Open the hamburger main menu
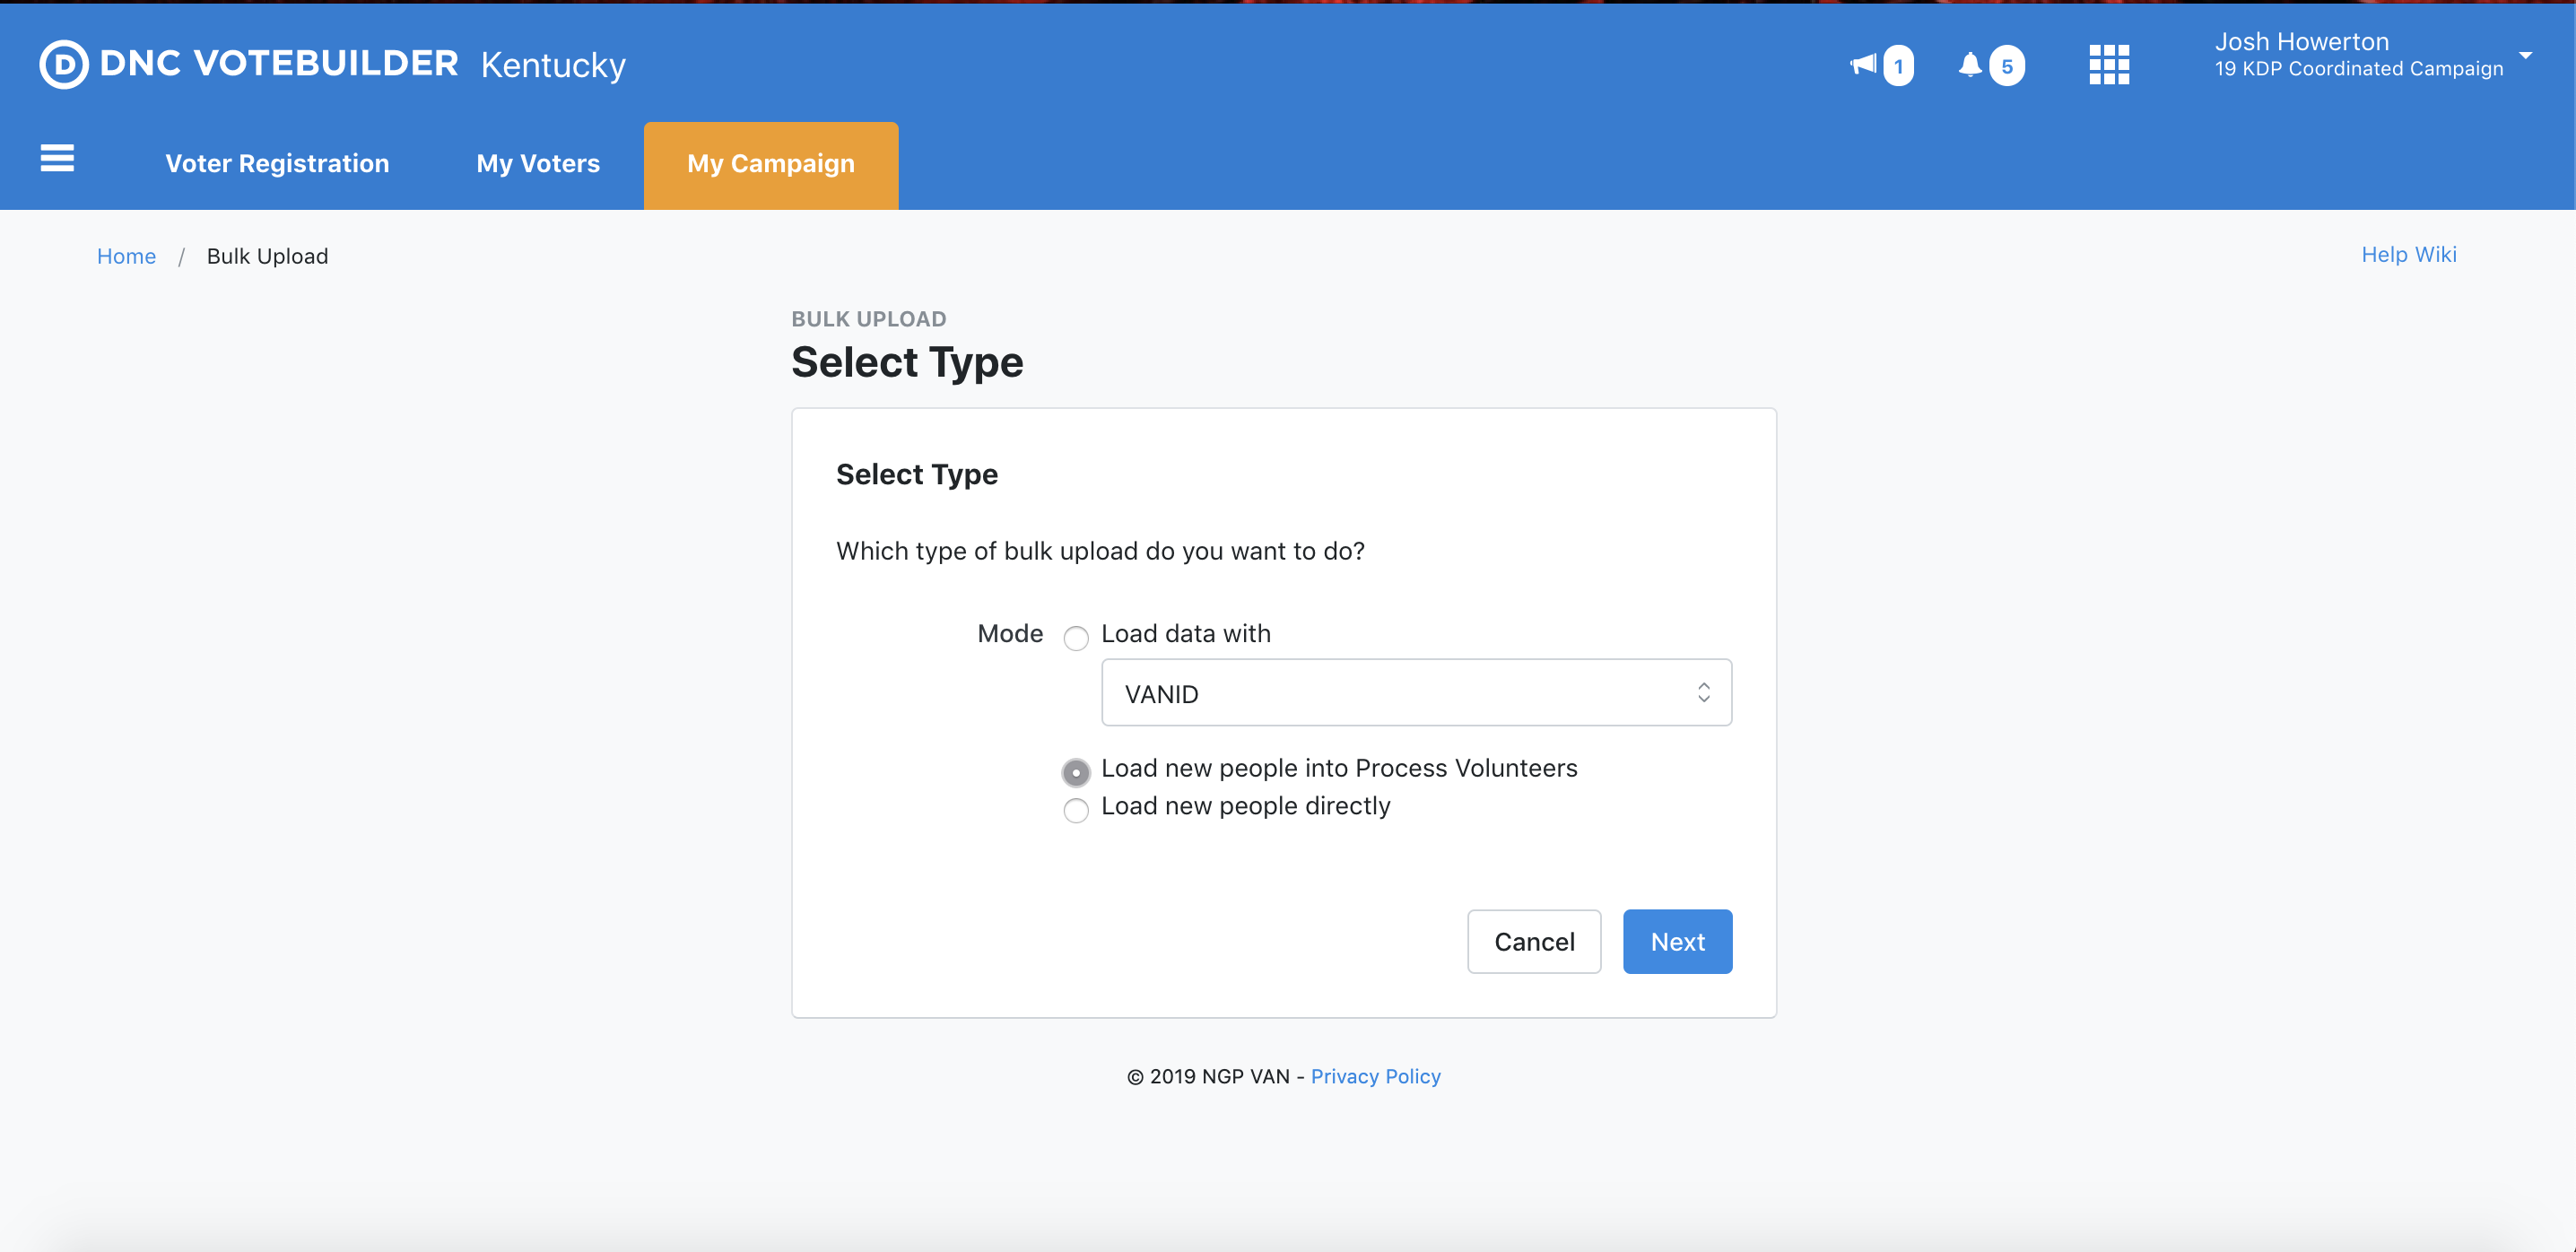 click(x=57, y=158)
